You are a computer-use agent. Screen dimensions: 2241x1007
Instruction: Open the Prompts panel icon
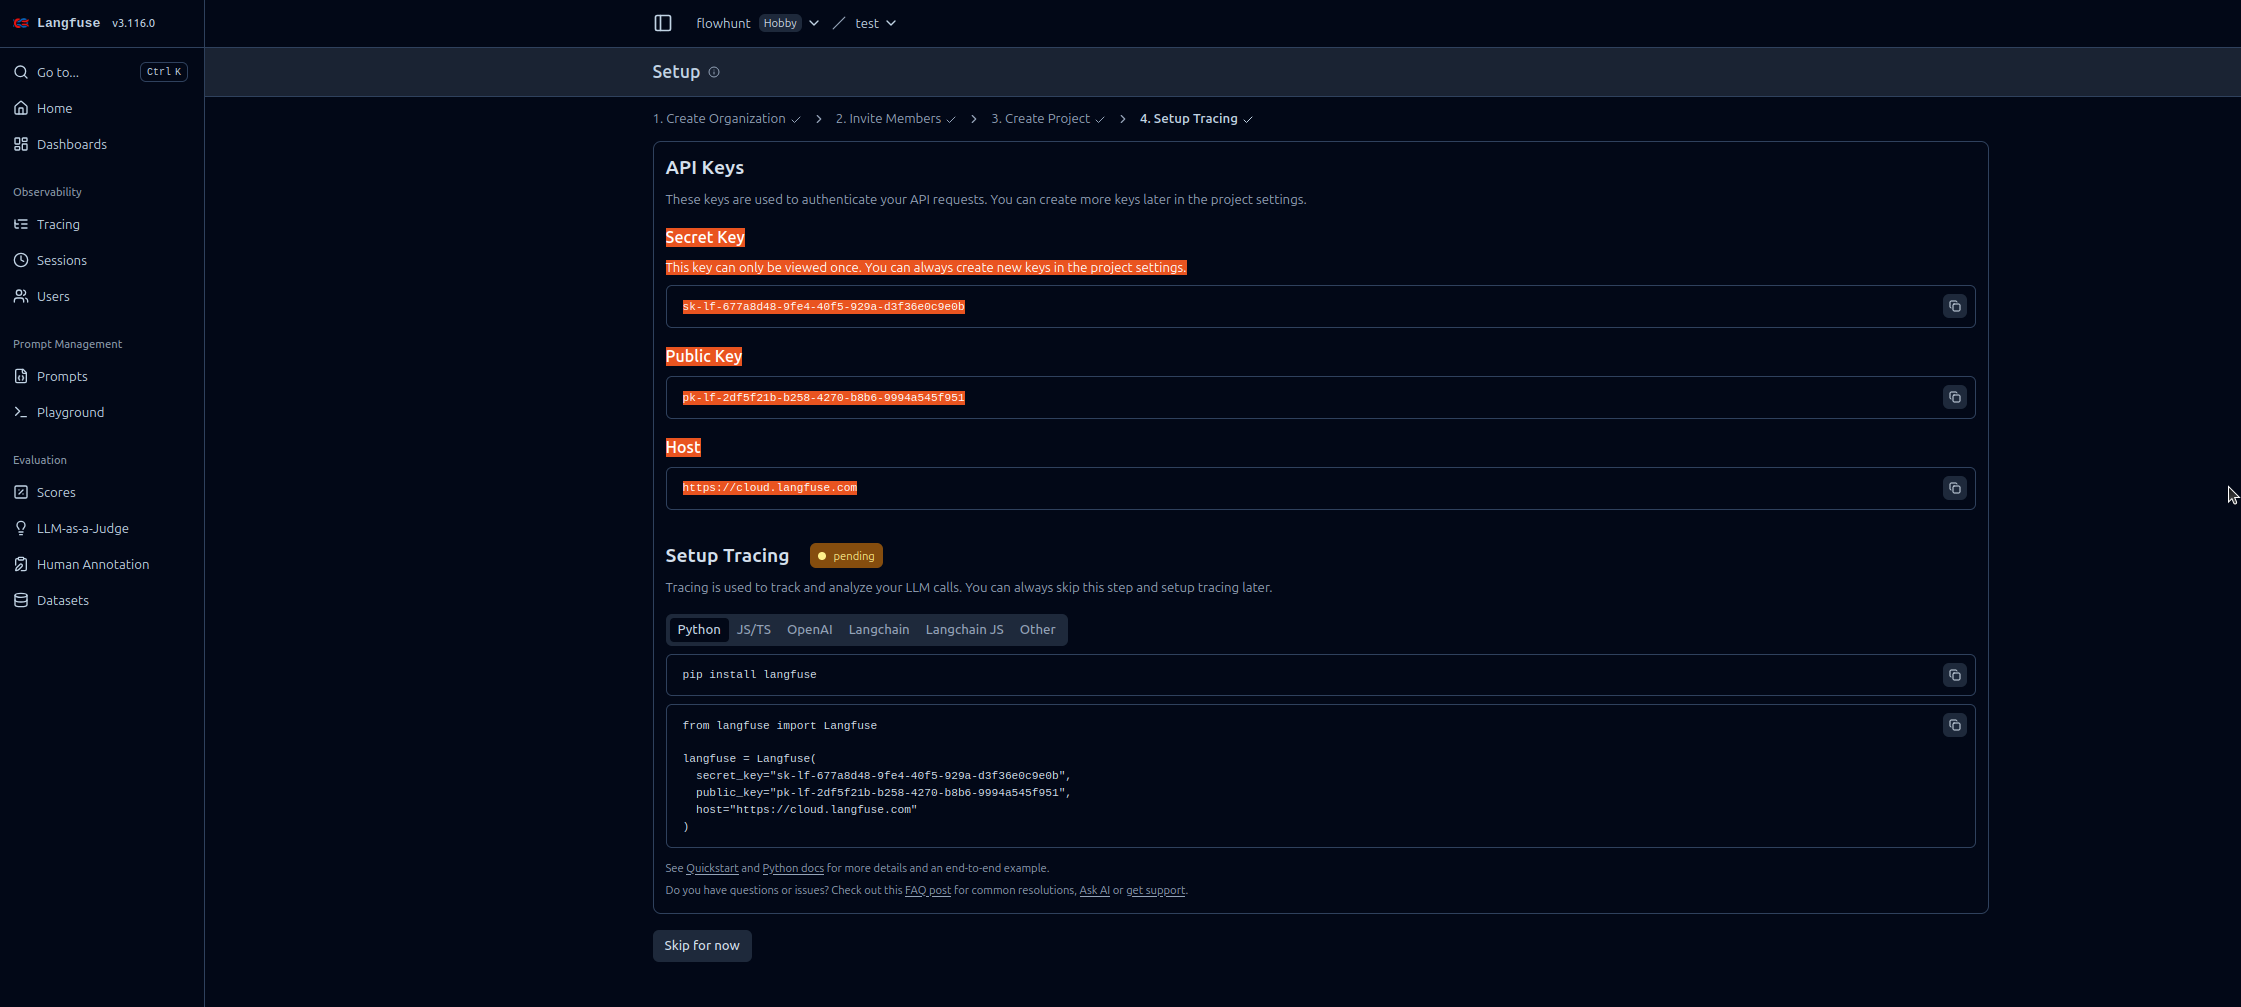[x=21, y=376]
